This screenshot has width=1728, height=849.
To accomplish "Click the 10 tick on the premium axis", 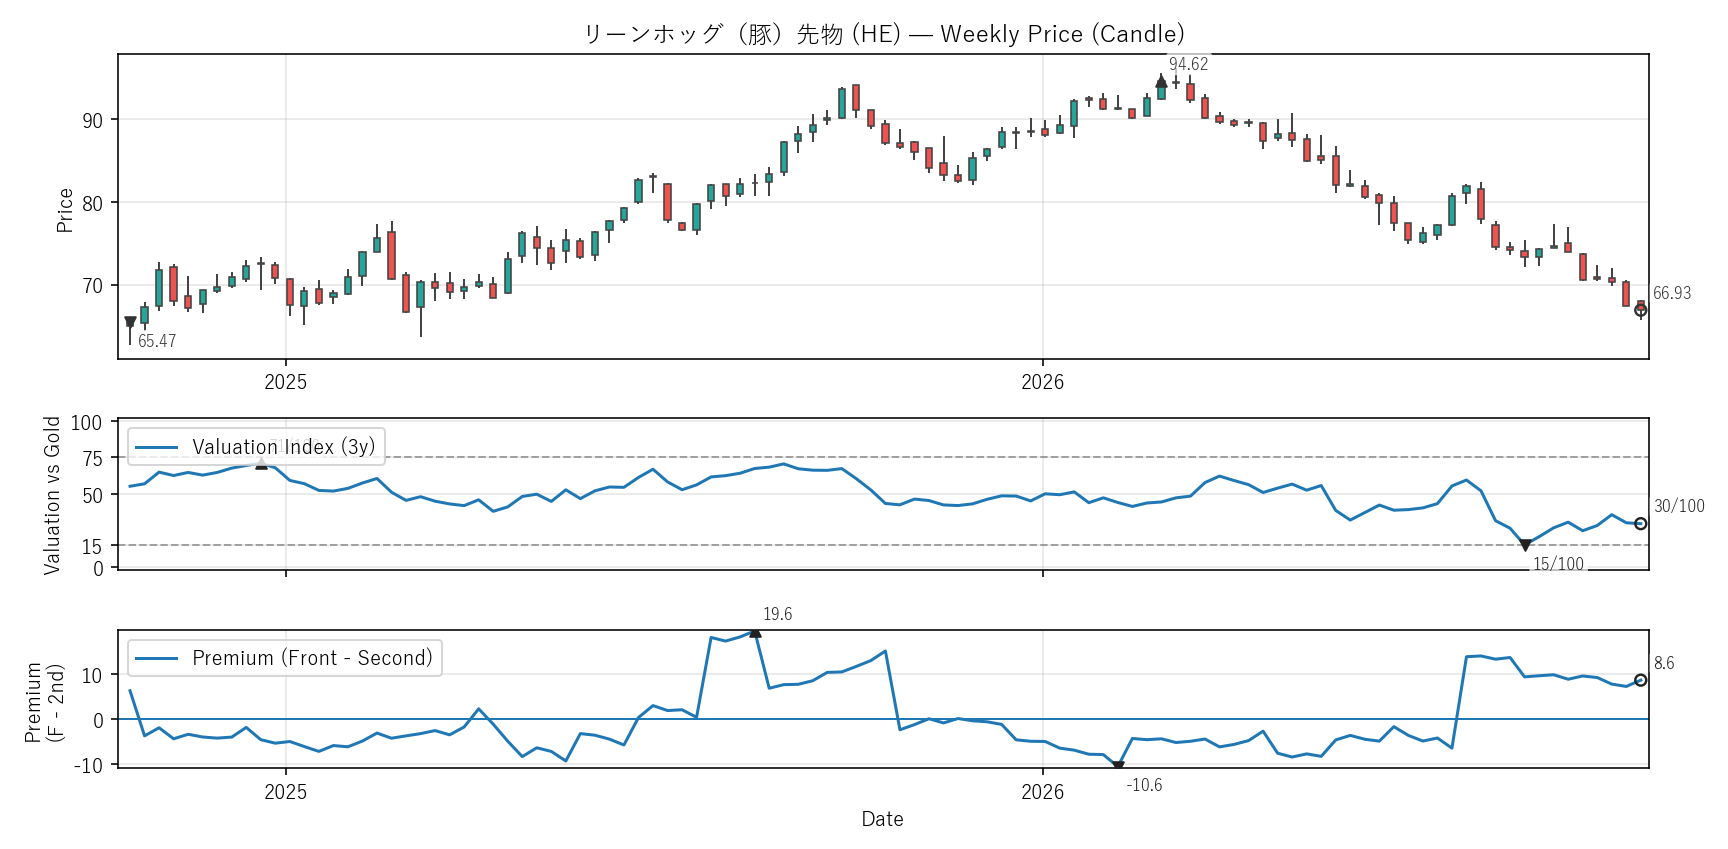I will (92, 676).
